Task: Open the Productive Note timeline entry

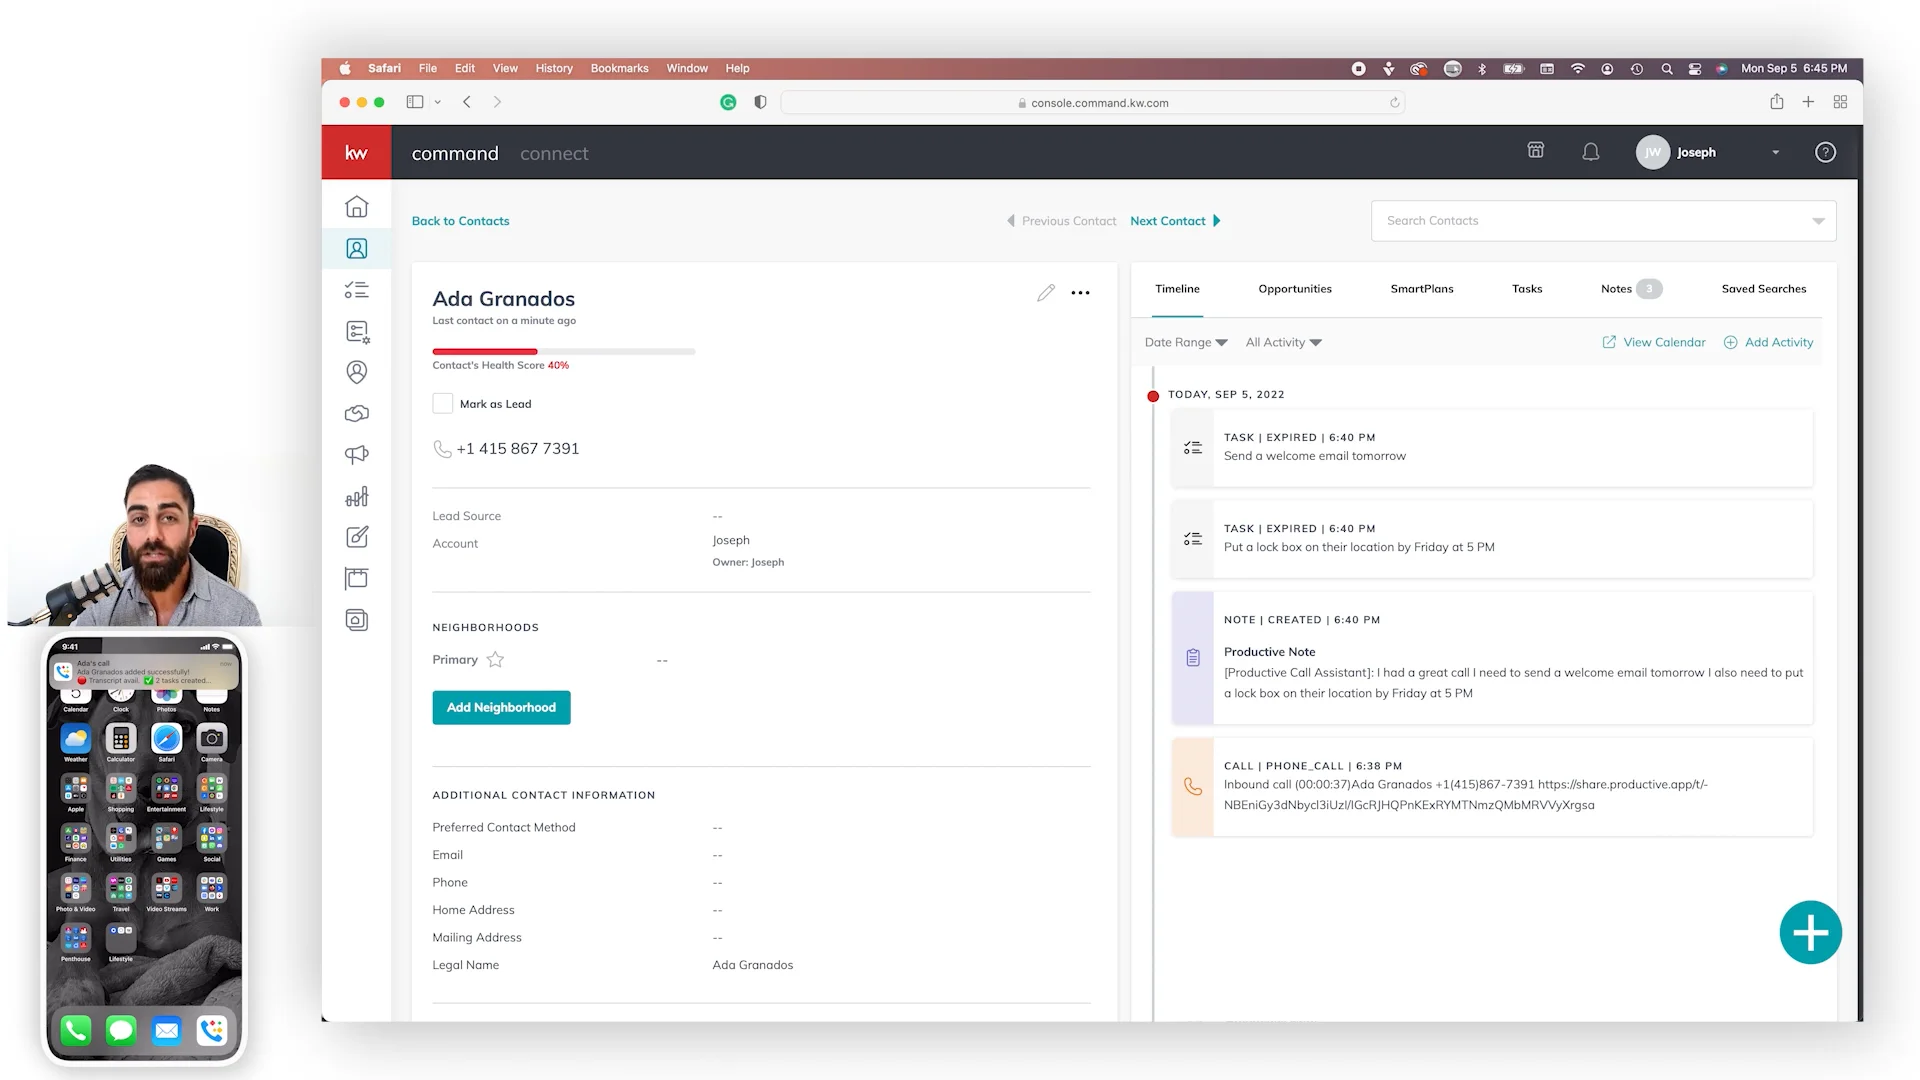Action: 1491,658
